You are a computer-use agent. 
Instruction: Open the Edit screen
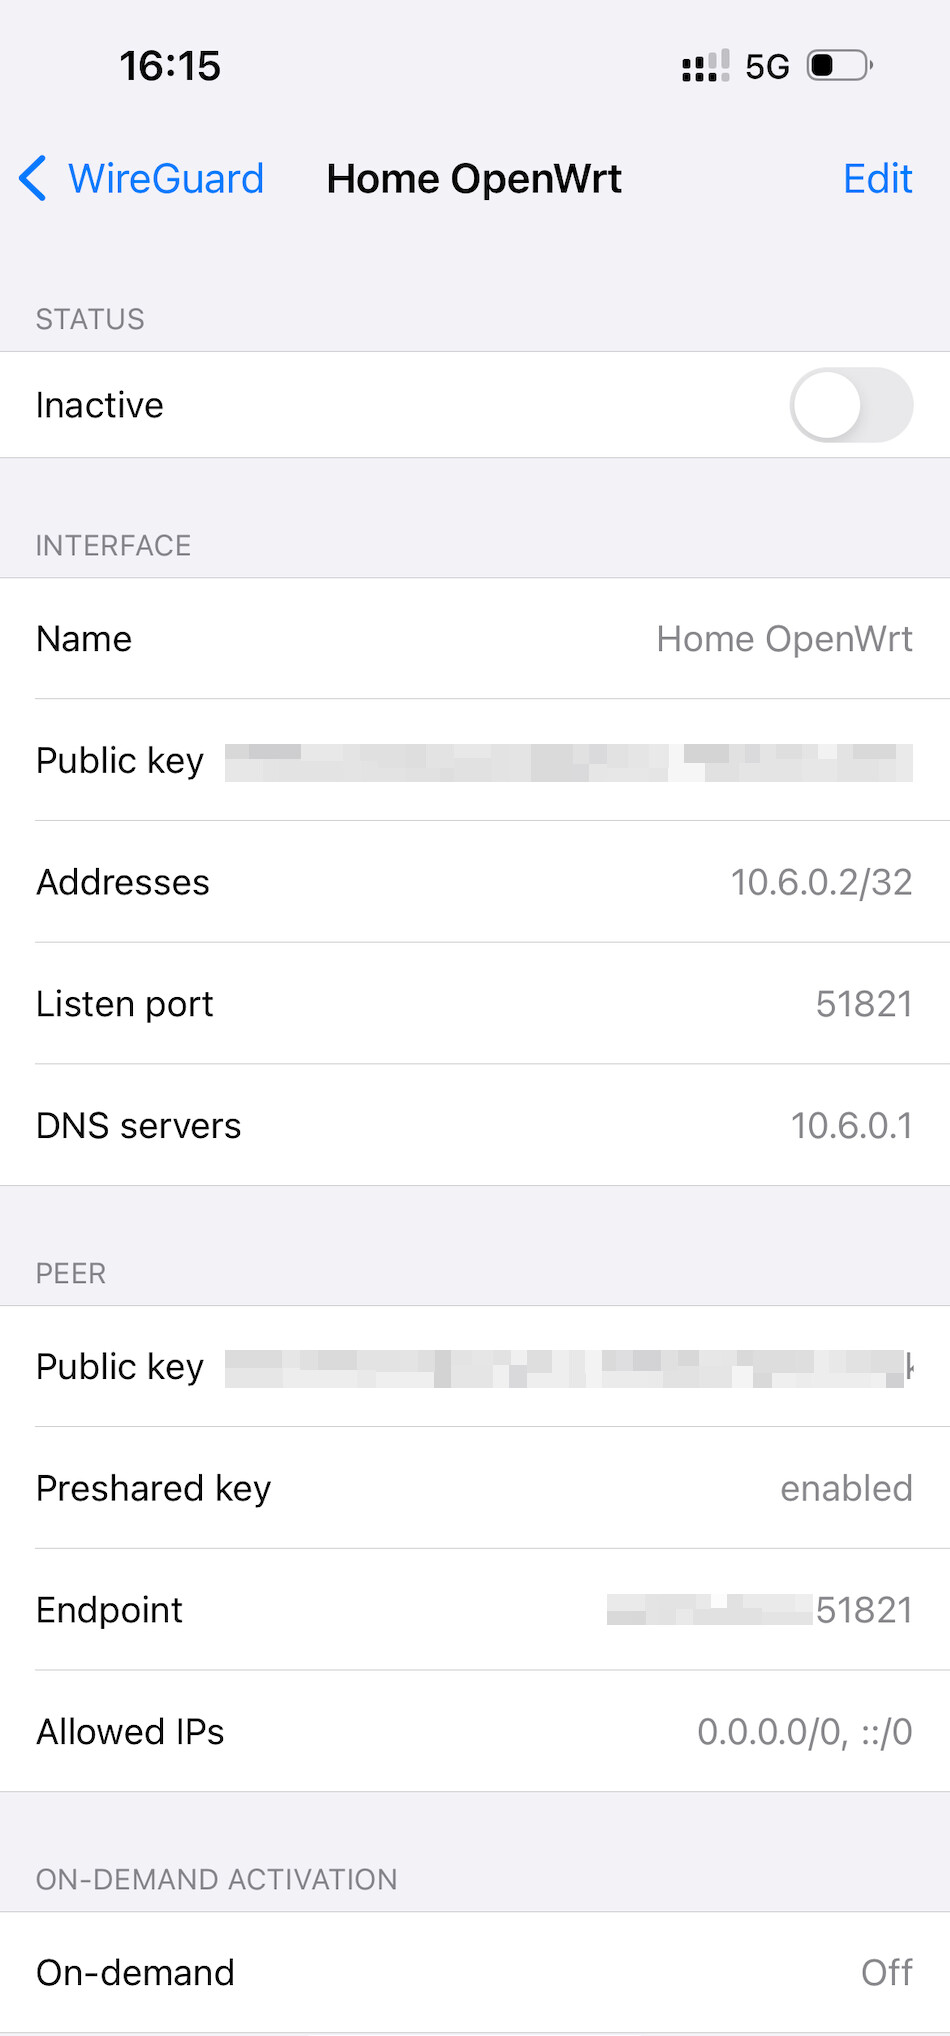(877, 179)
